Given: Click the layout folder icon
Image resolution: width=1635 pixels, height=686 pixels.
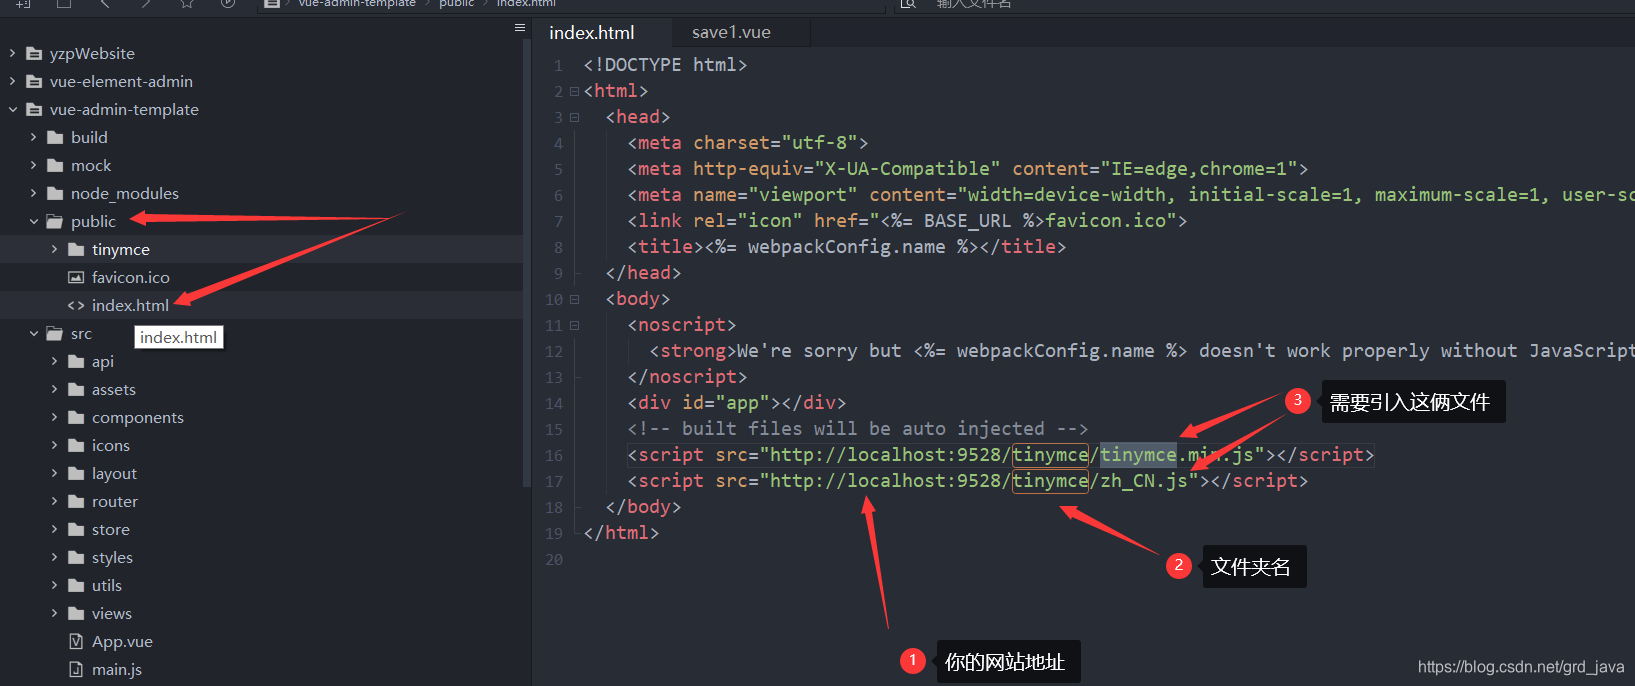Looking at the screenshot, I should tap(76, 474).
